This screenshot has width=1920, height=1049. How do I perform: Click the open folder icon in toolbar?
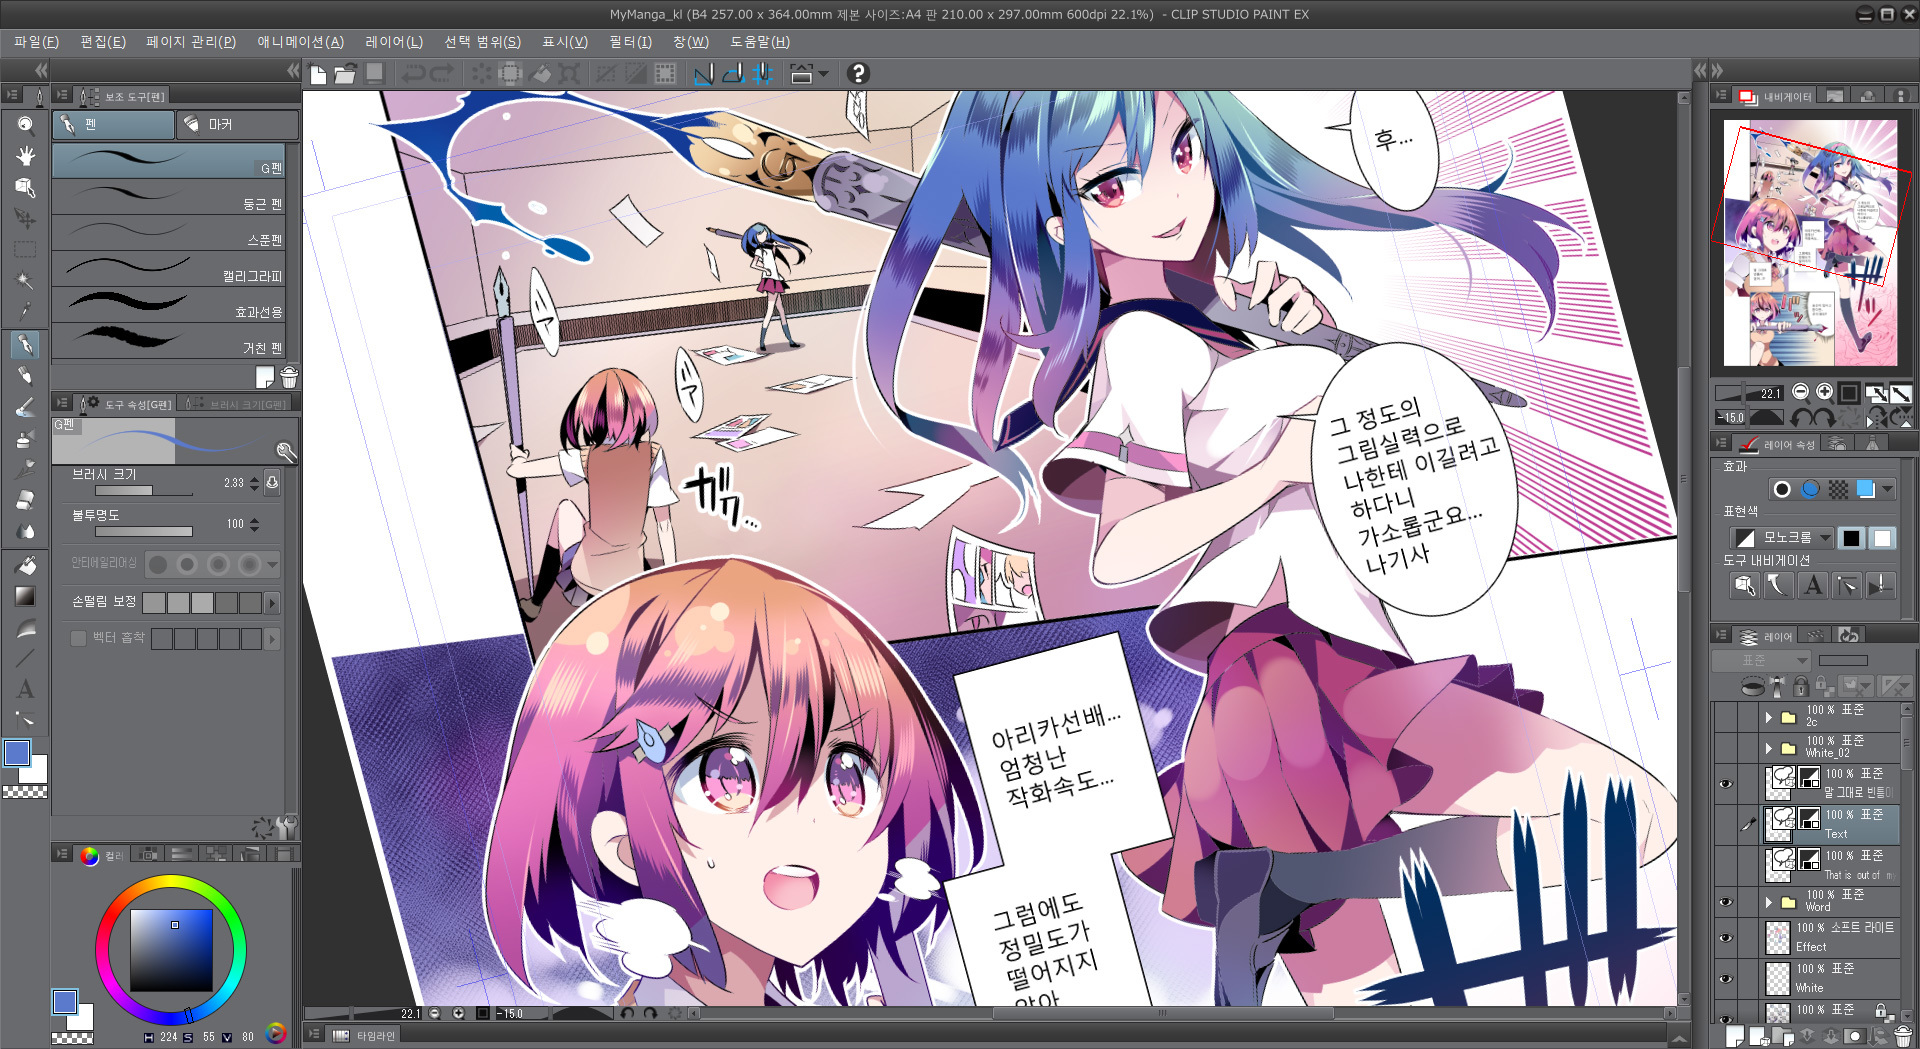point(345,73)
